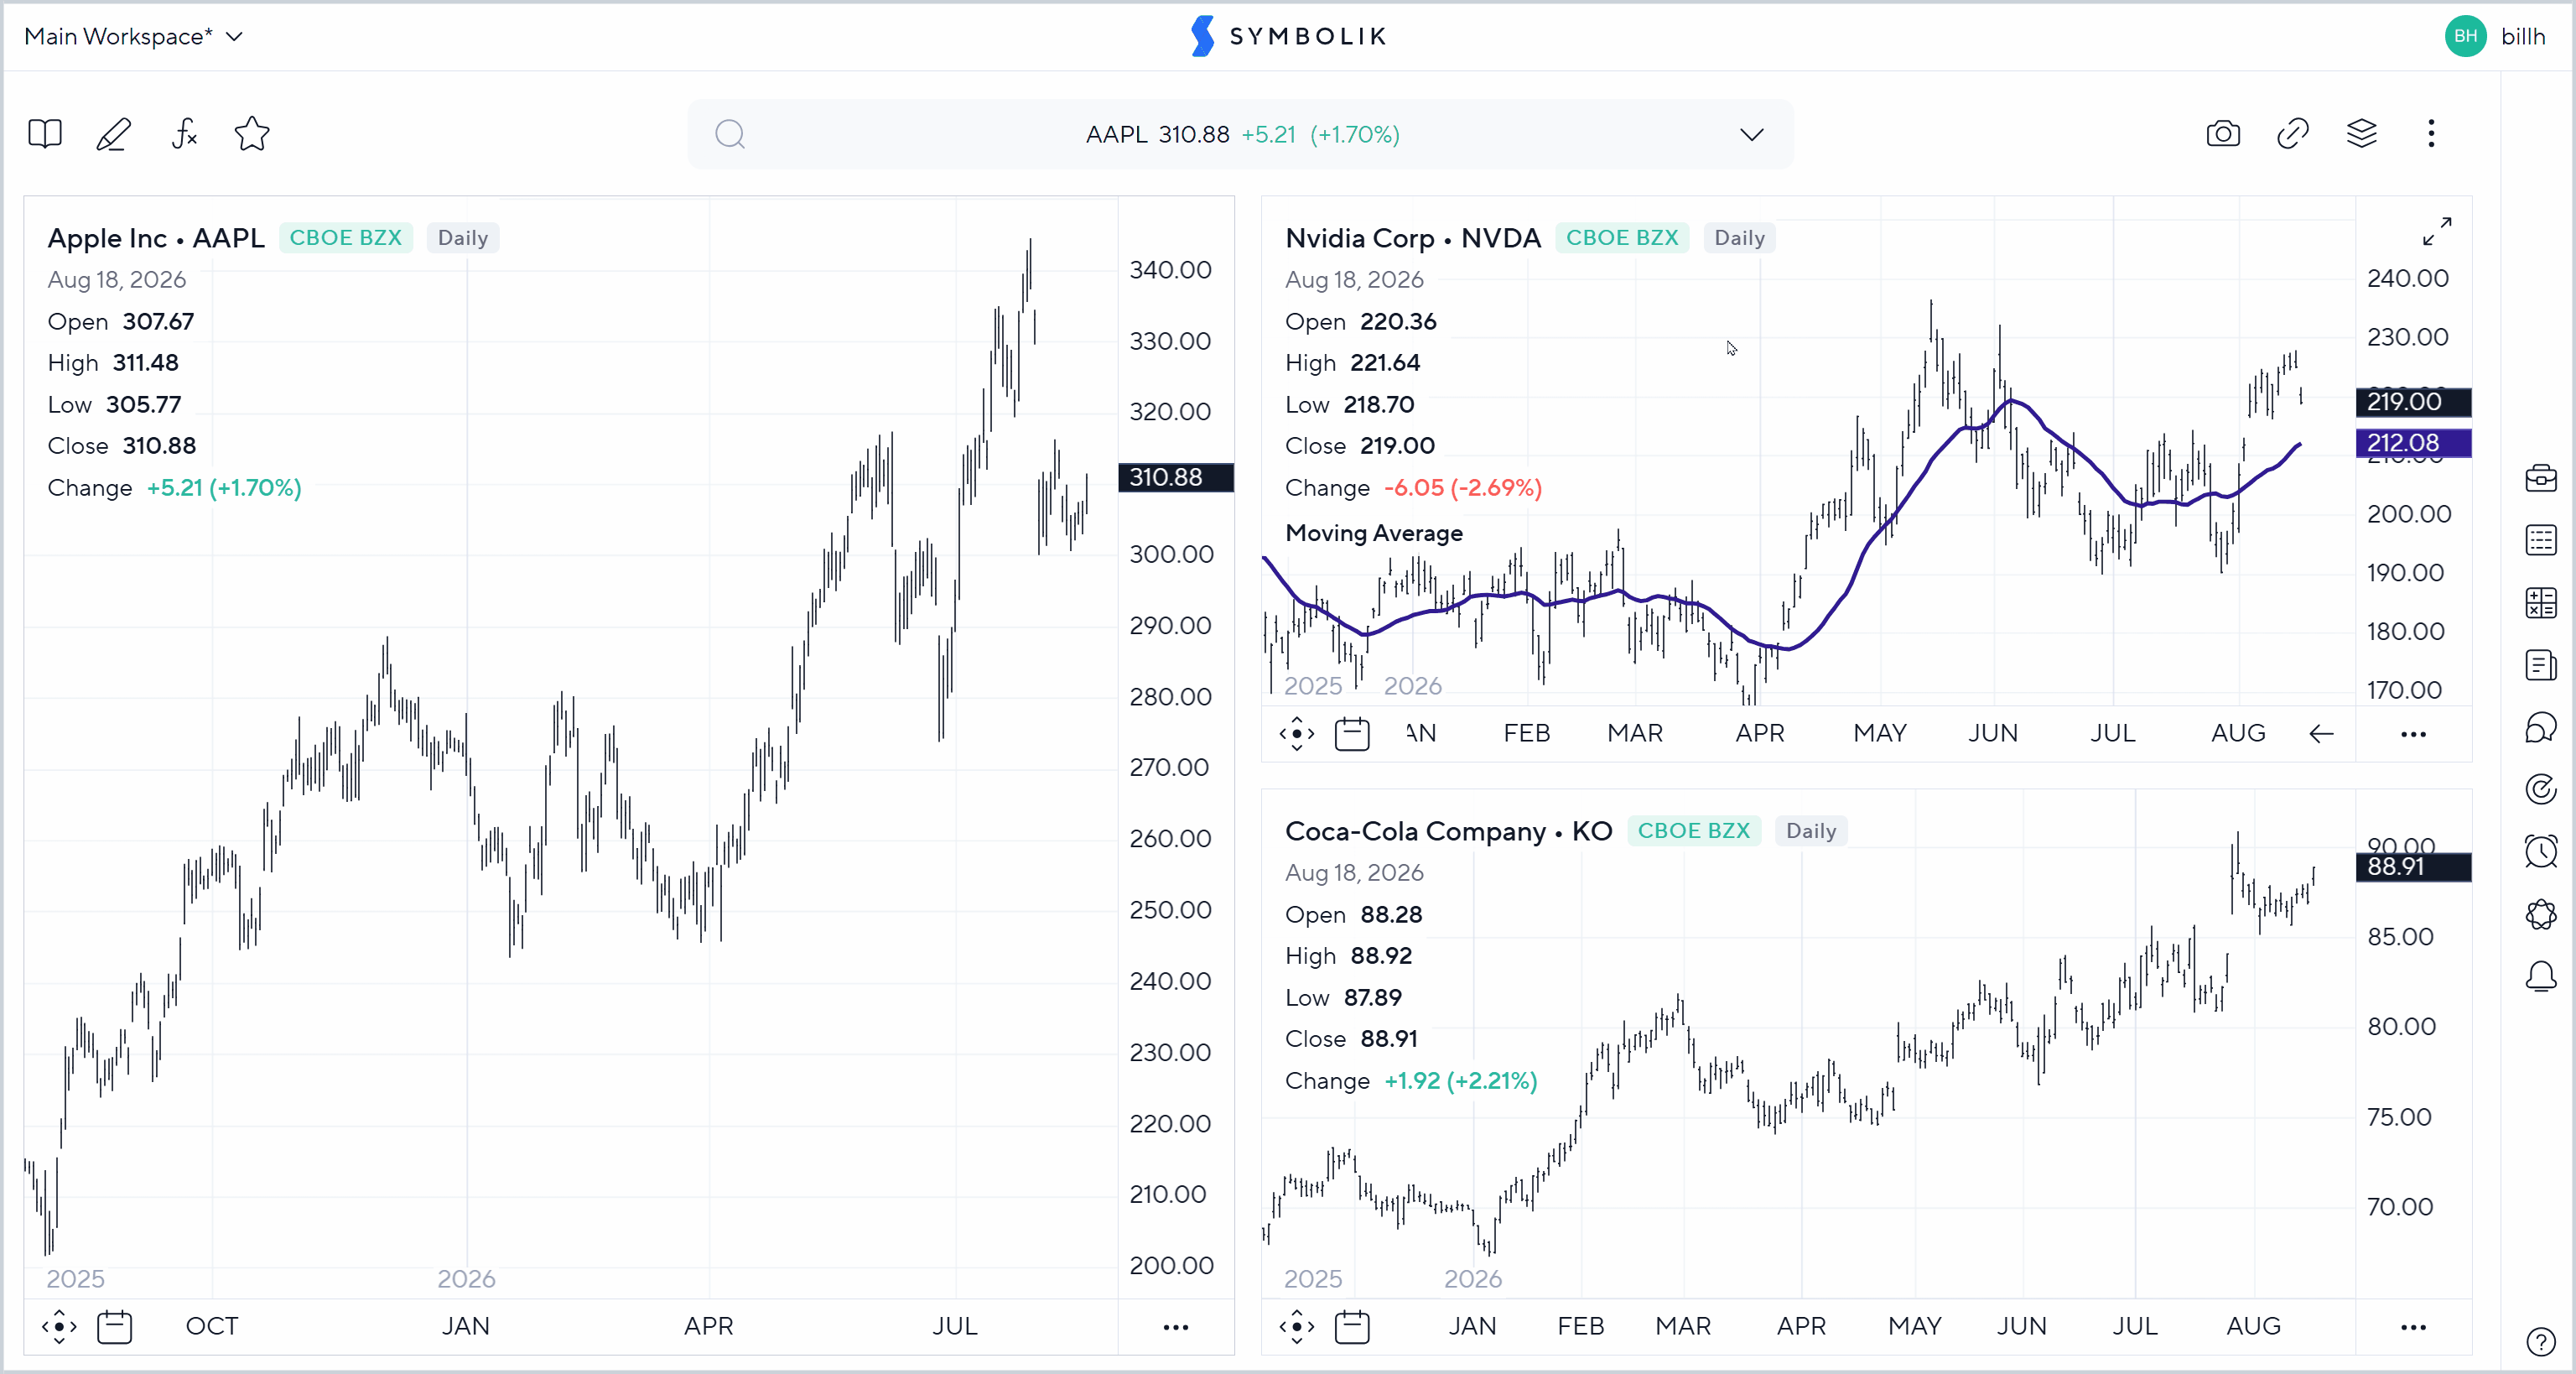This screenshot has height=1374, width=2576.
Task: Click the JUL label on AAPL time axis
Action: click(x=955, y=1327)
